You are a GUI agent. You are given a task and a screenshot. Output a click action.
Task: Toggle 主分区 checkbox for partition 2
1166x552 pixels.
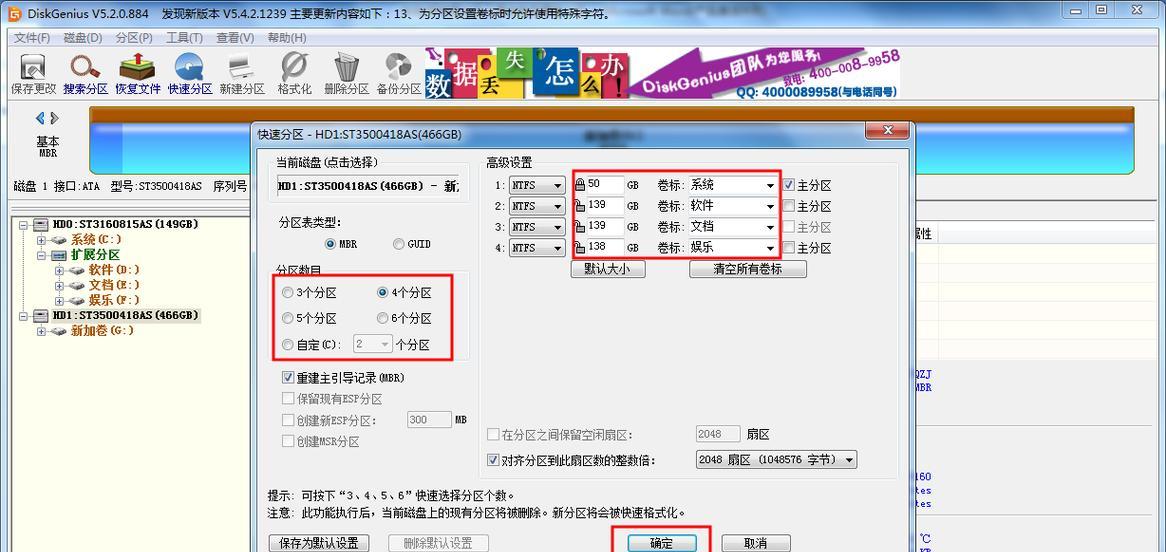tap(788, 206)
